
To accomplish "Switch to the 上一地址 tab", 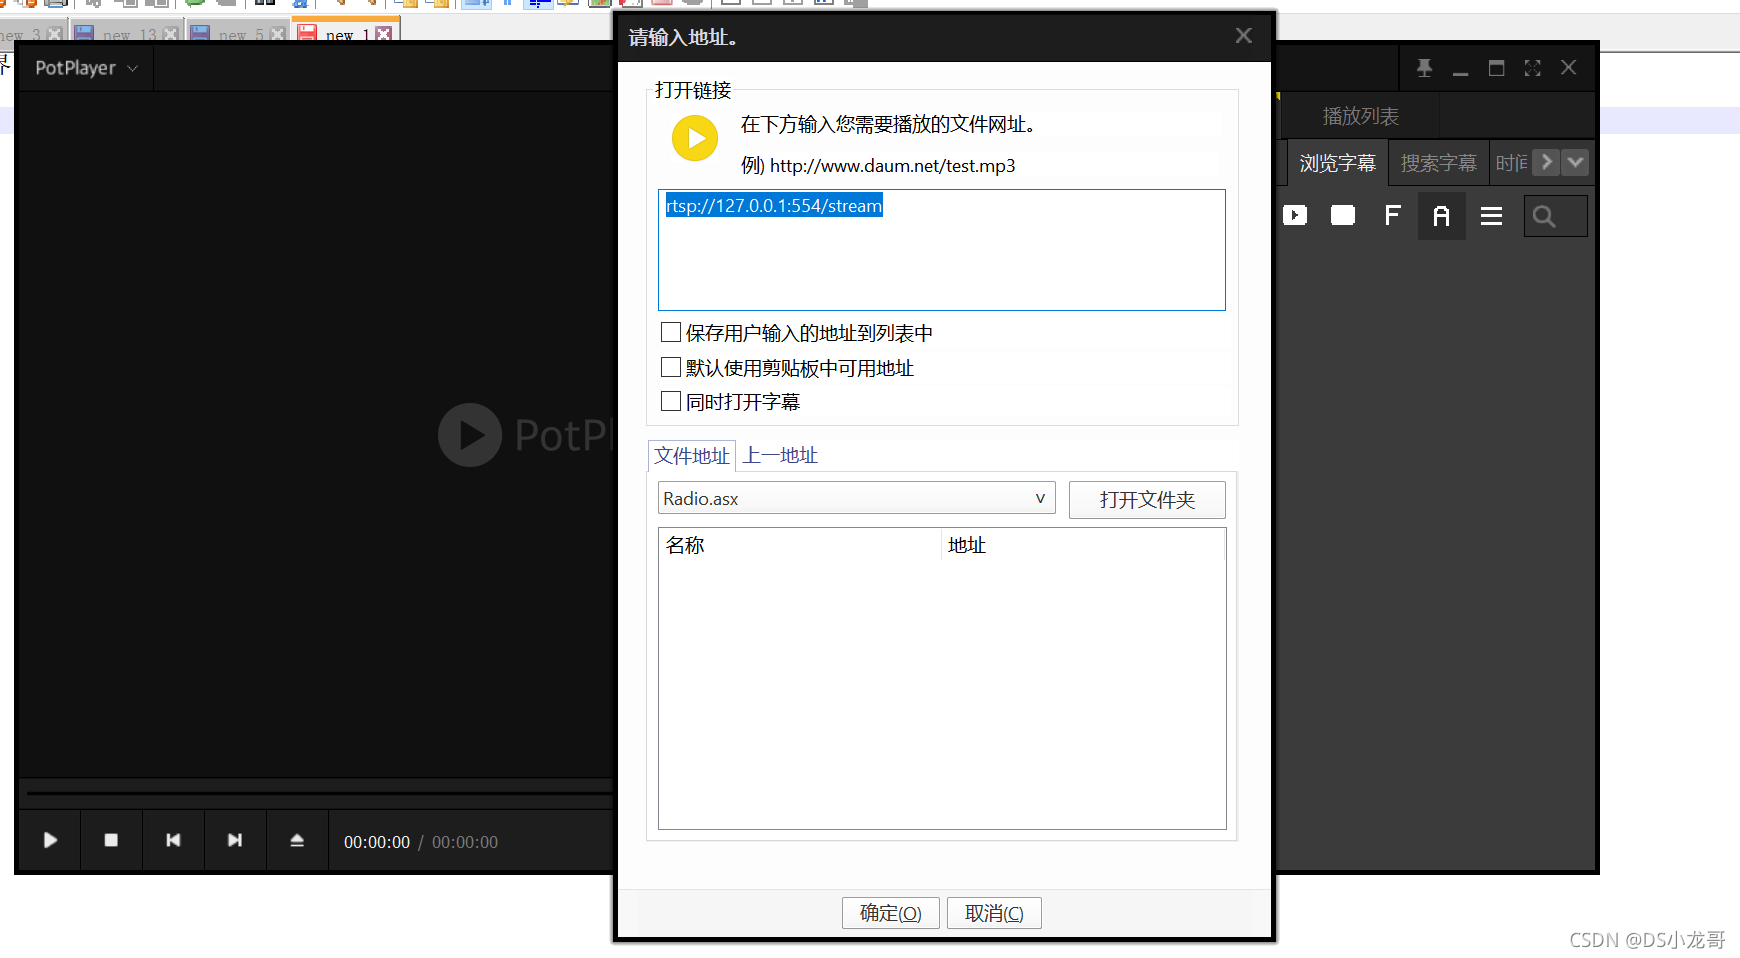I will [779, 455].
